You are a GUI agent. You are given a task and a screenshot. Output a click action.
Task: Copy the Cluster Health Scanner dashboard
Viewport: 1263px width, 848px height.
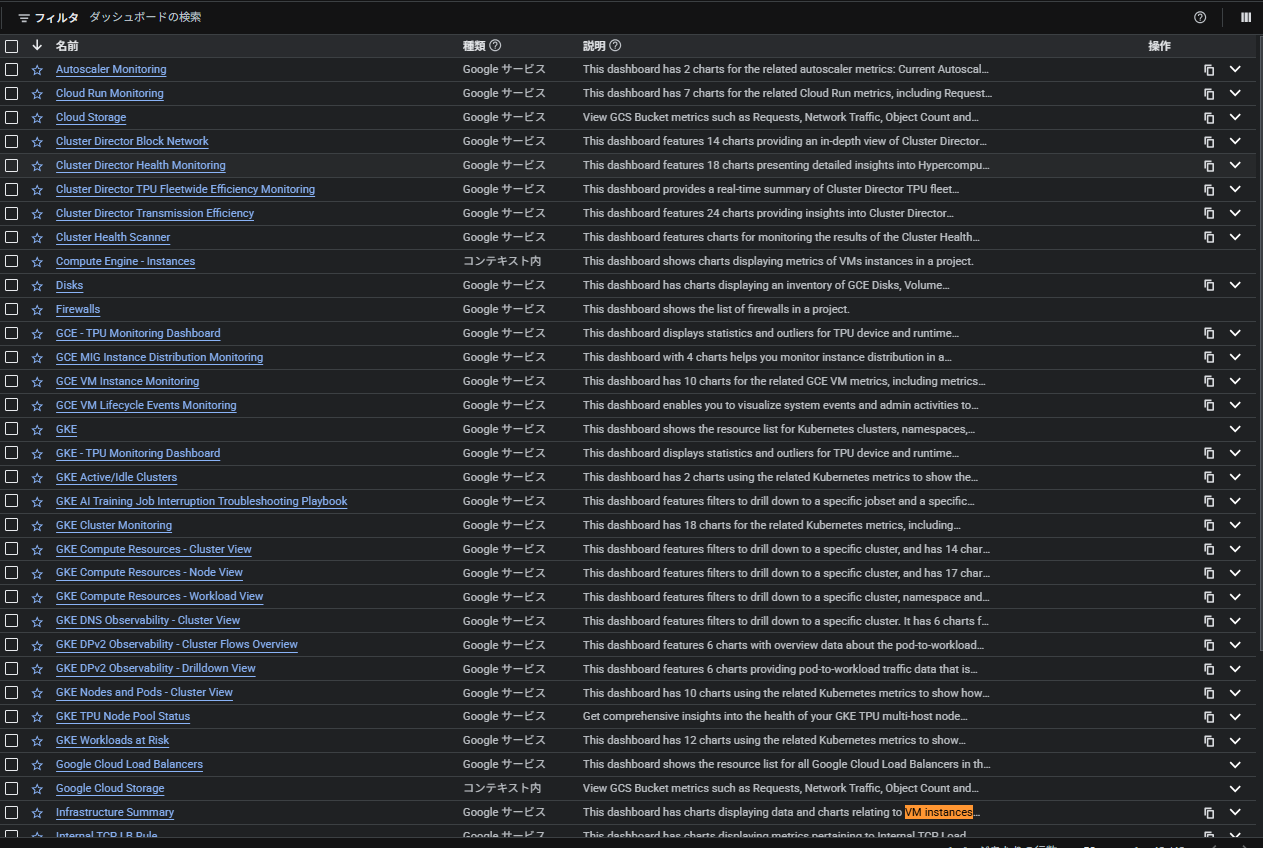1209,238
